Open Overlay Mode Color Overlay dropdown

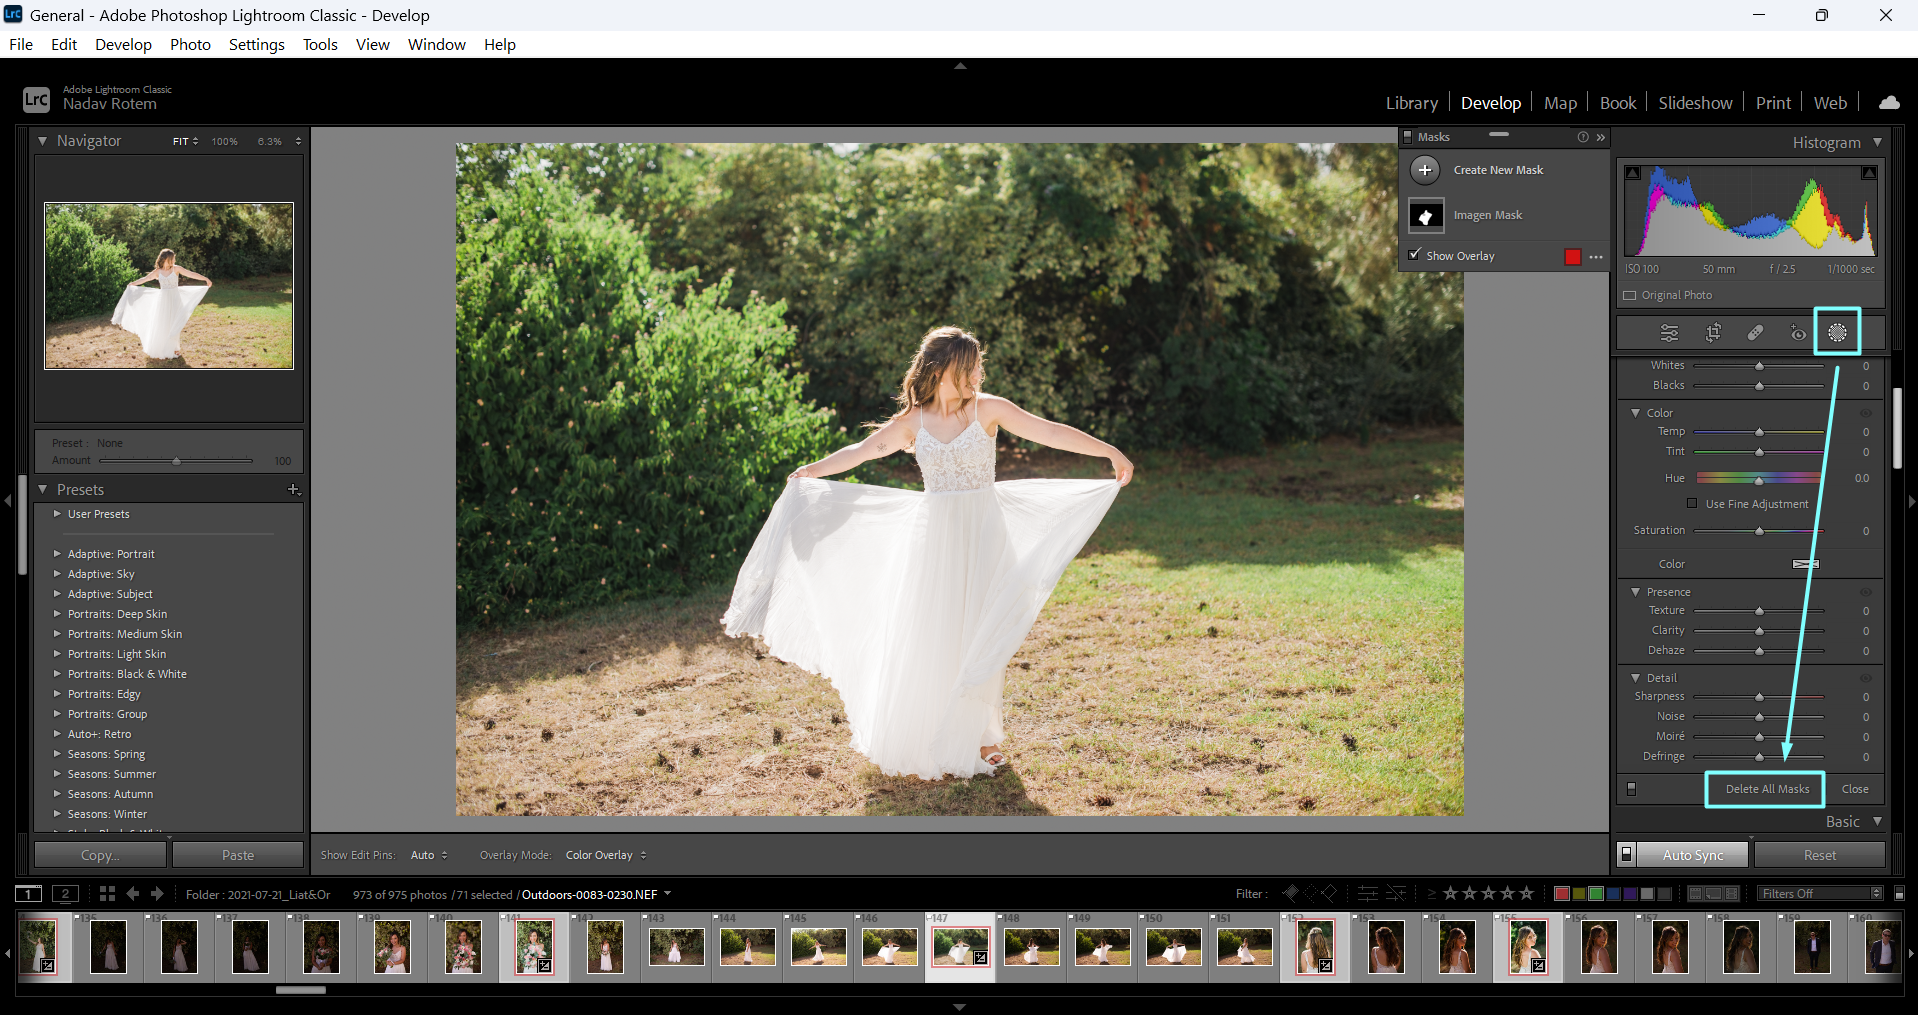pyautogui.click(x=606, y=855)
